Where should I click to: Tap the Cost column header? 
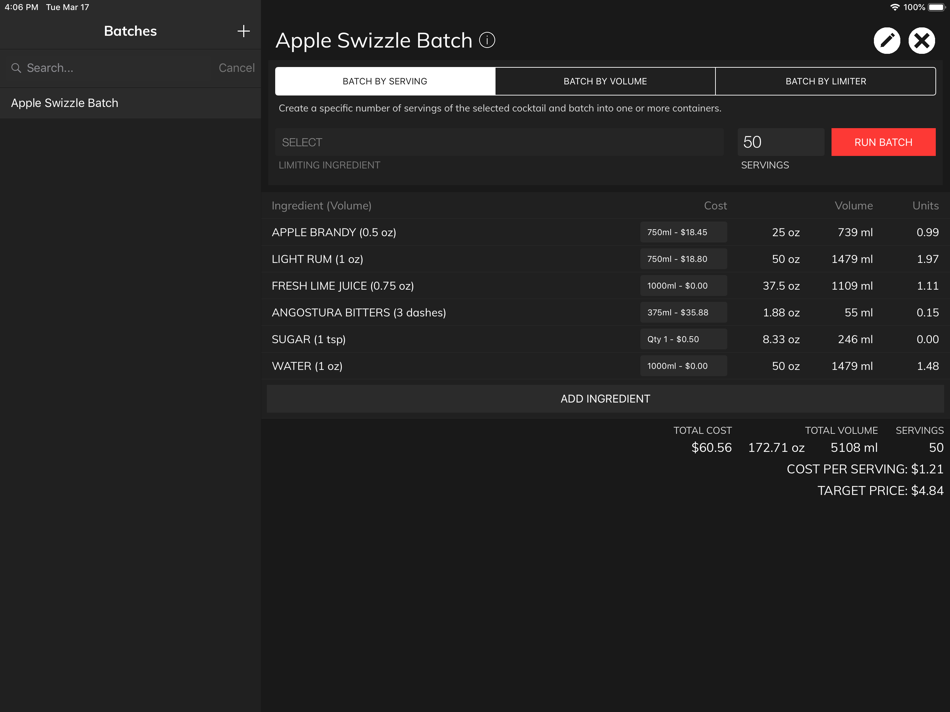[x=716, y=205]
